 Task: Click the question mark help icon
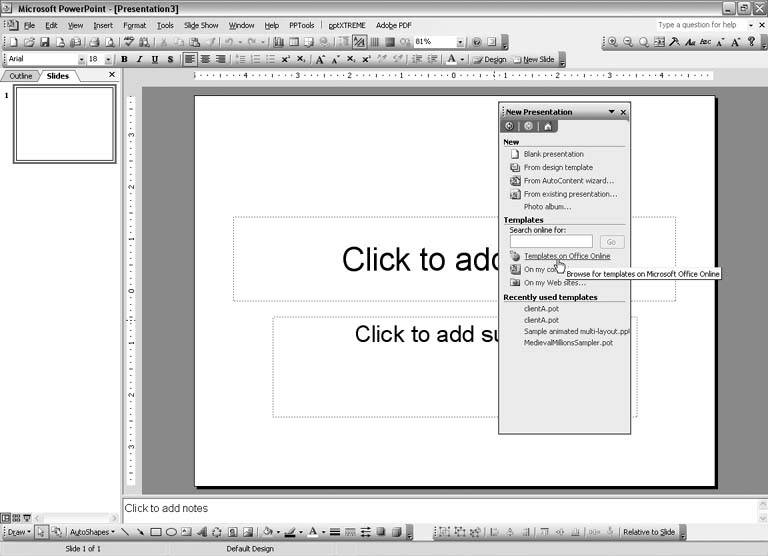751,42
